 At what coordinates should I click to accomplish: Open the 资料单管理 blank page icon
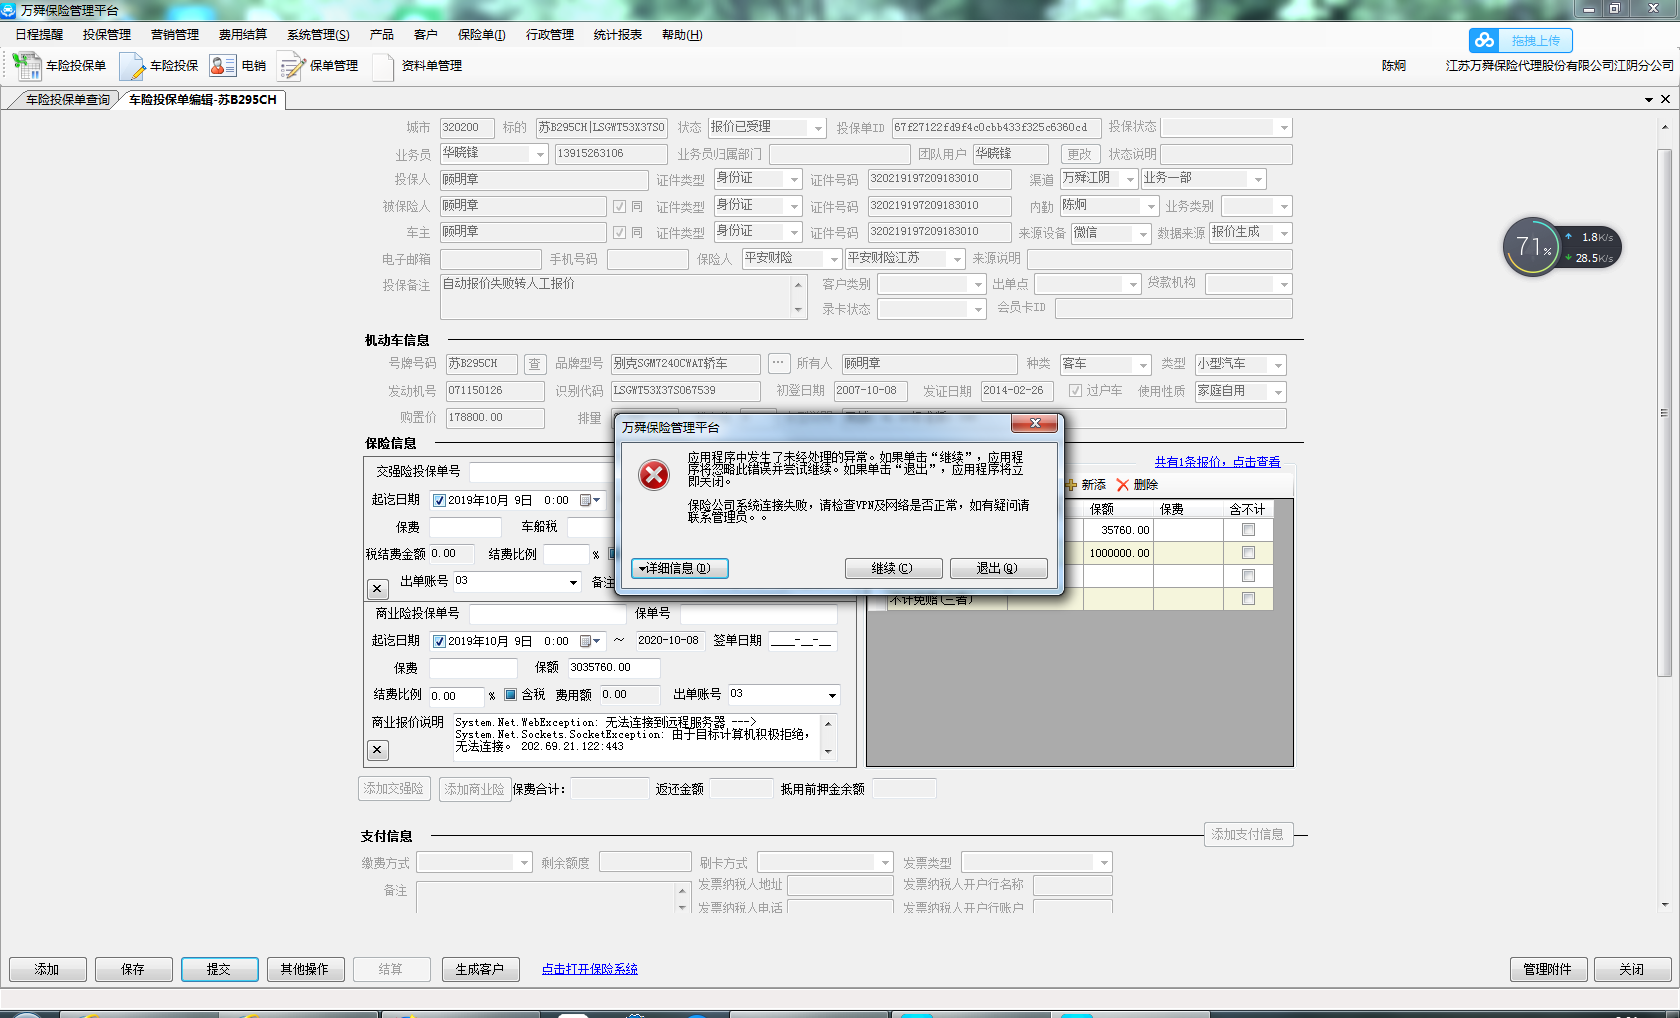pos(383,66)
